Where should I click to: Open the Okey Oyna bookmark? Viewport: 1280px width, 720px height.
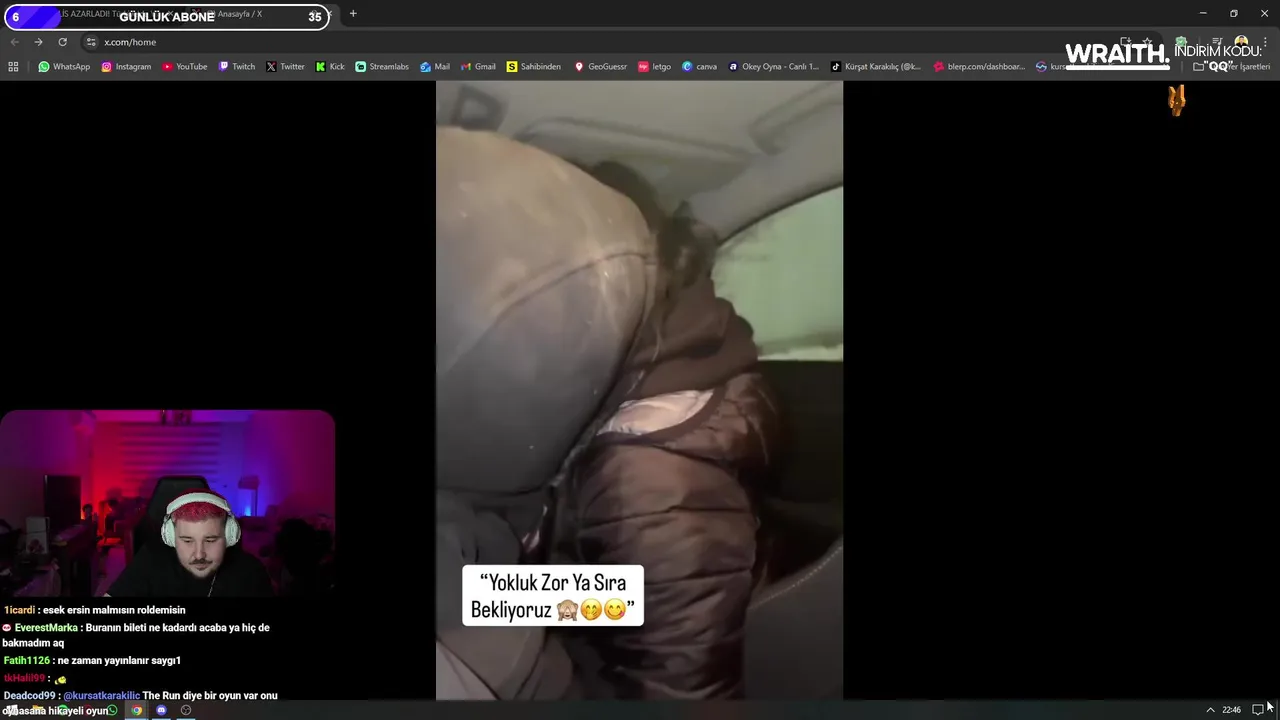coord(773,67)
